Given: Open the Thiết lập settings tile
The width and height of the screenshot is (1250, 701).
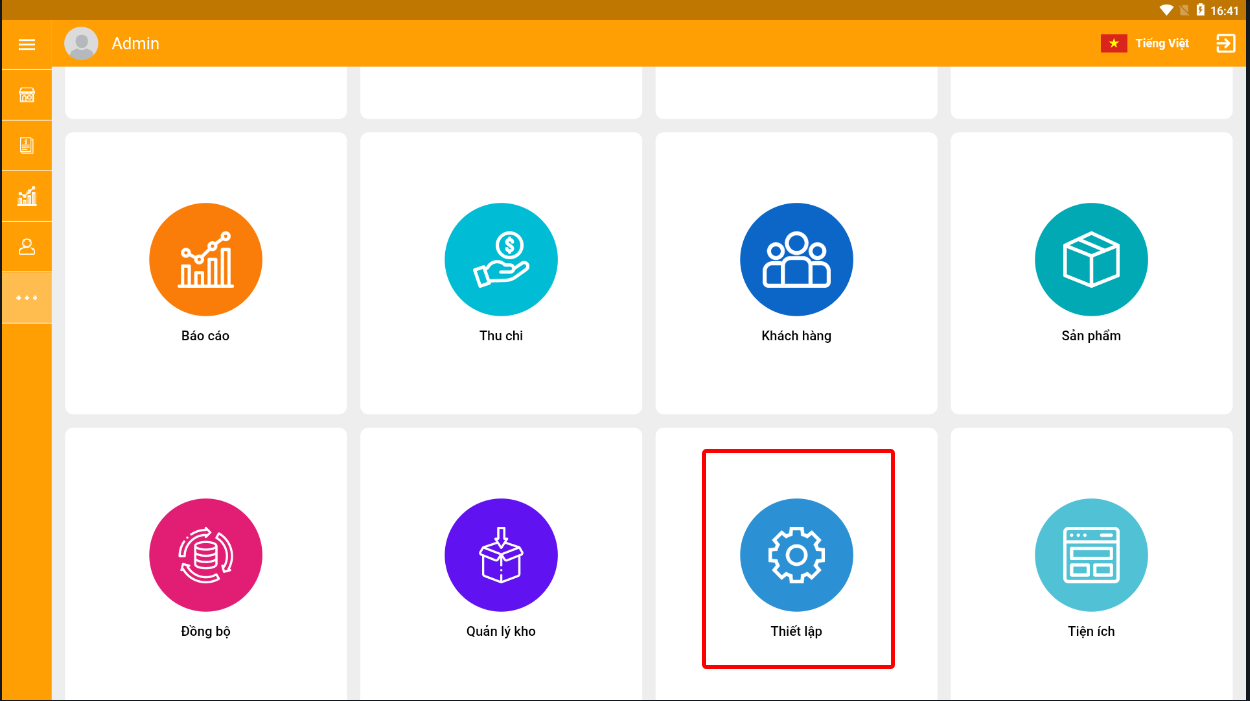Looking at the screenshot, I should [796, 567].
